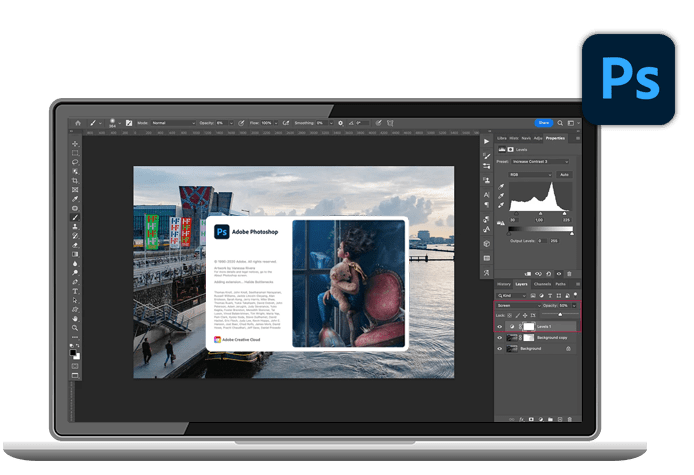Open the brush settings panel icon
The height and width of the screenshot is (475, 694).
tap(129, 123)
